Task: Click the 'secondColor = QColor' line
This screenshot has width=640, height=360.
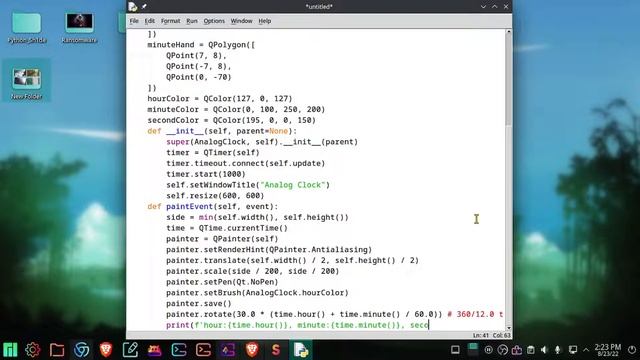Action: [231, 120]
